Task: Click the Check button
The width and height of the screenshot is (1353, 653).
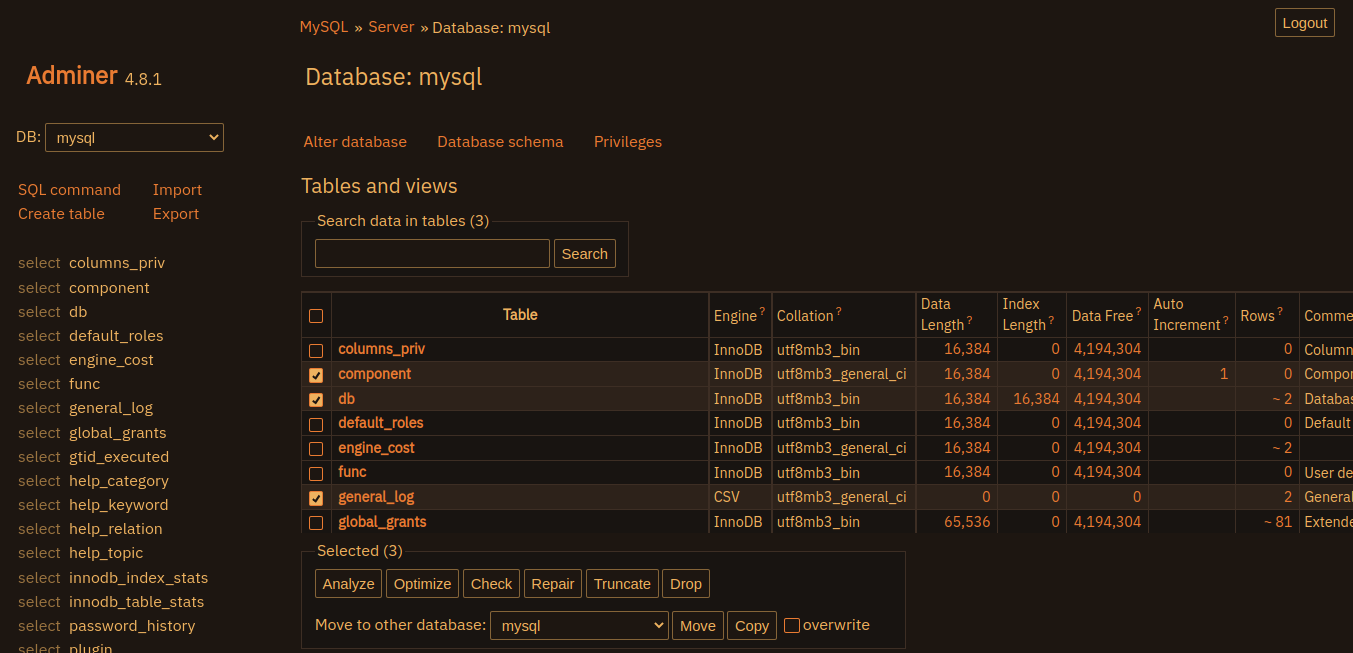Action: [x=491, y=584]
